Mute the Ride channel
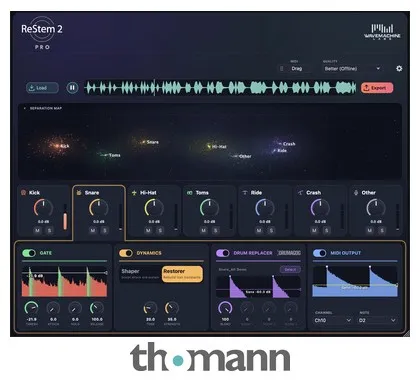 259,230
